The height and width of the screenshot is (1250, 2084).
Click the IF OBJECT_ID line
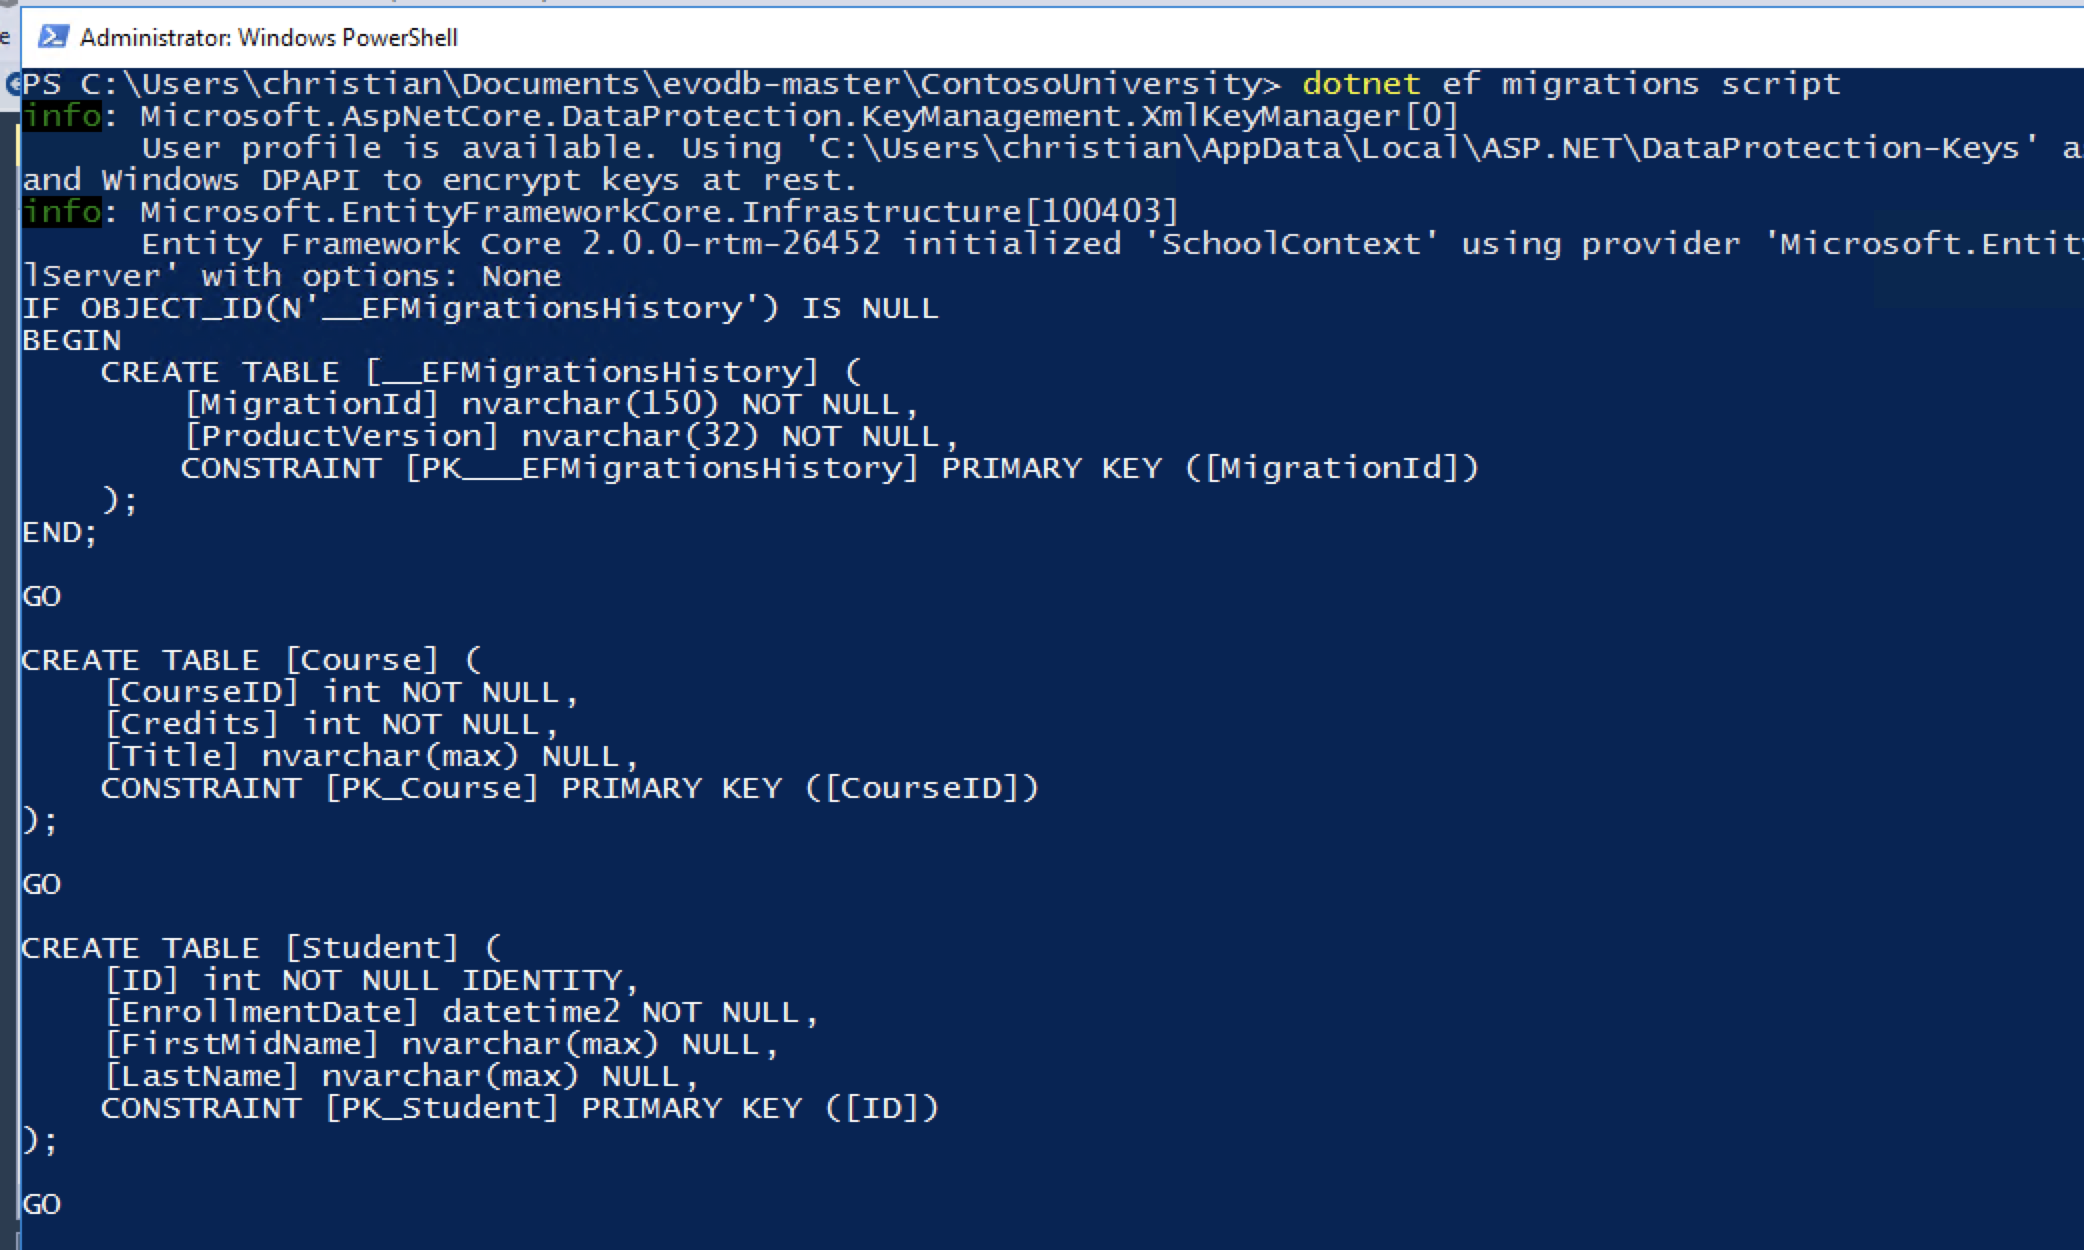tap(481, 308)
